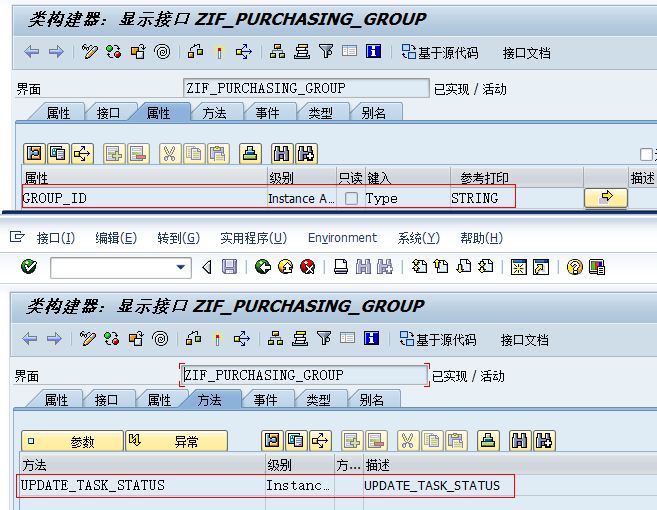Click Activate wand icon in methods-view window
This screenshot has height=510, width=657.
(217, 338)
